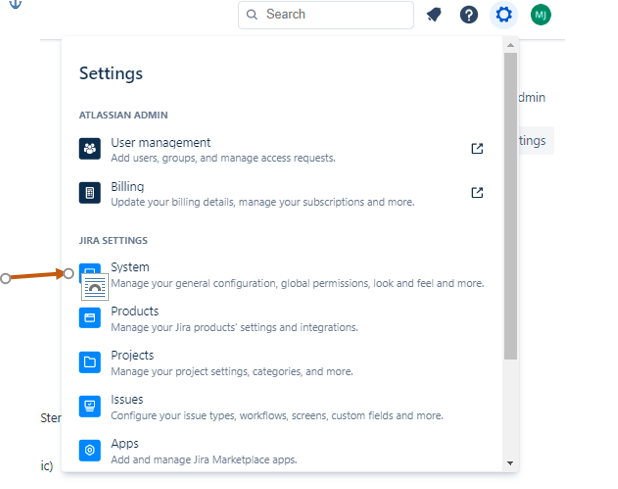Click the Settings panel scrollbar thumb

(x=510, y=206)
